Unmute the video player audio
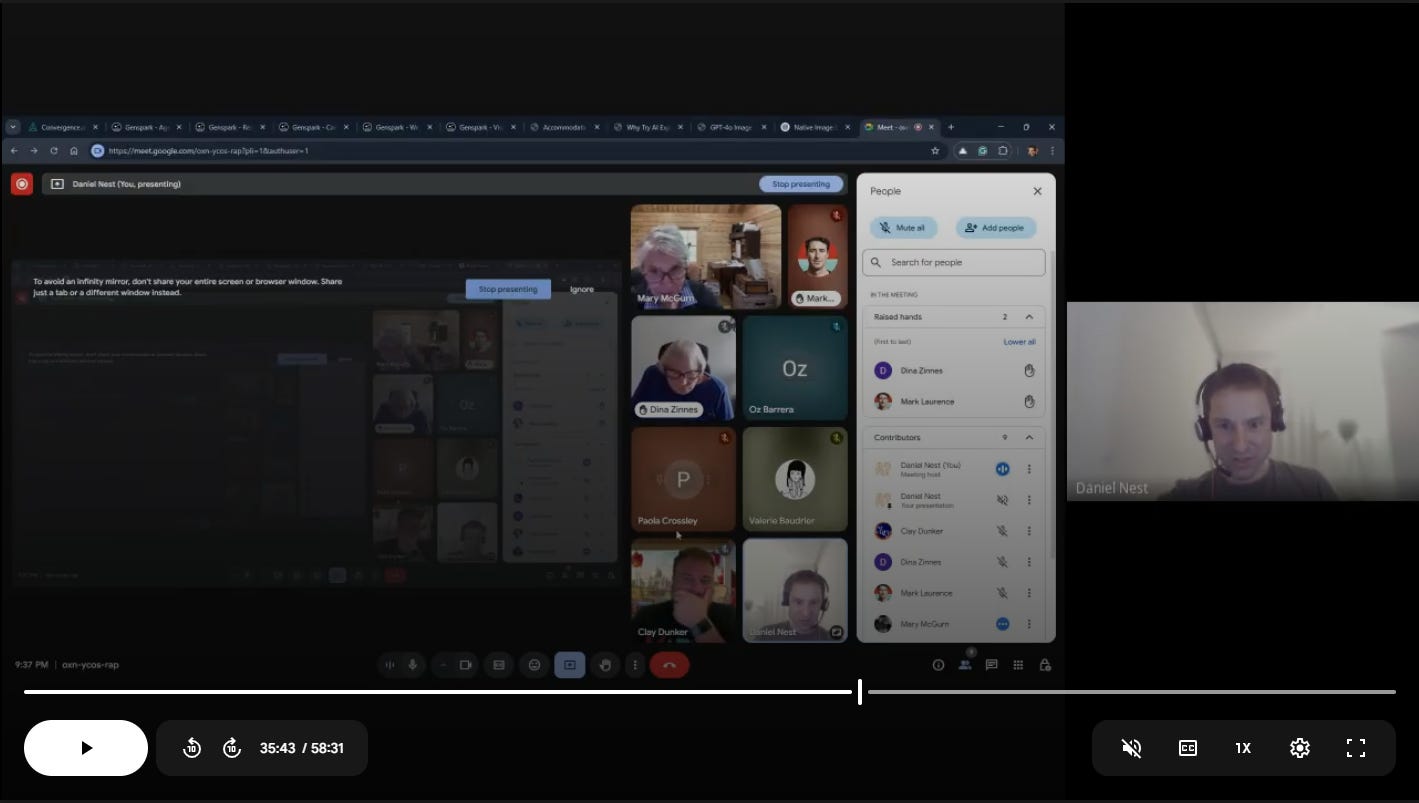Image resolution: width=1419 pixels, height=803 pixels. click(x=1132, y=748)
